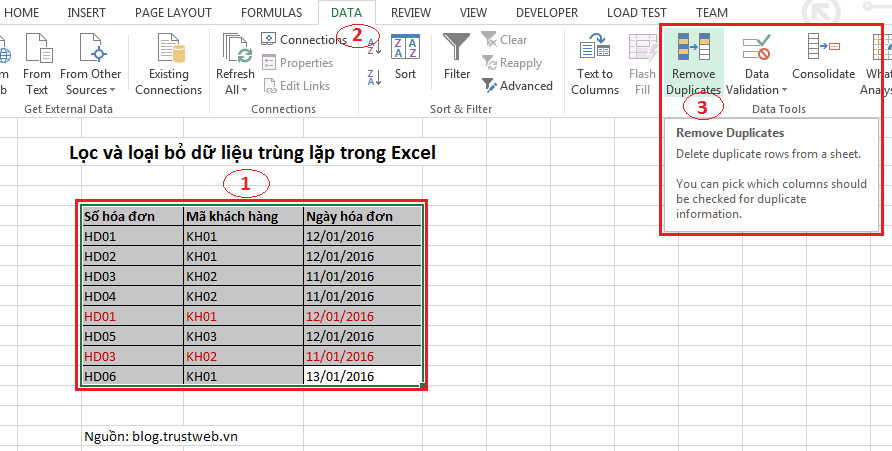The image size is (892, 451).
Task: Click the Edit Links button
Action: [296, 86]
